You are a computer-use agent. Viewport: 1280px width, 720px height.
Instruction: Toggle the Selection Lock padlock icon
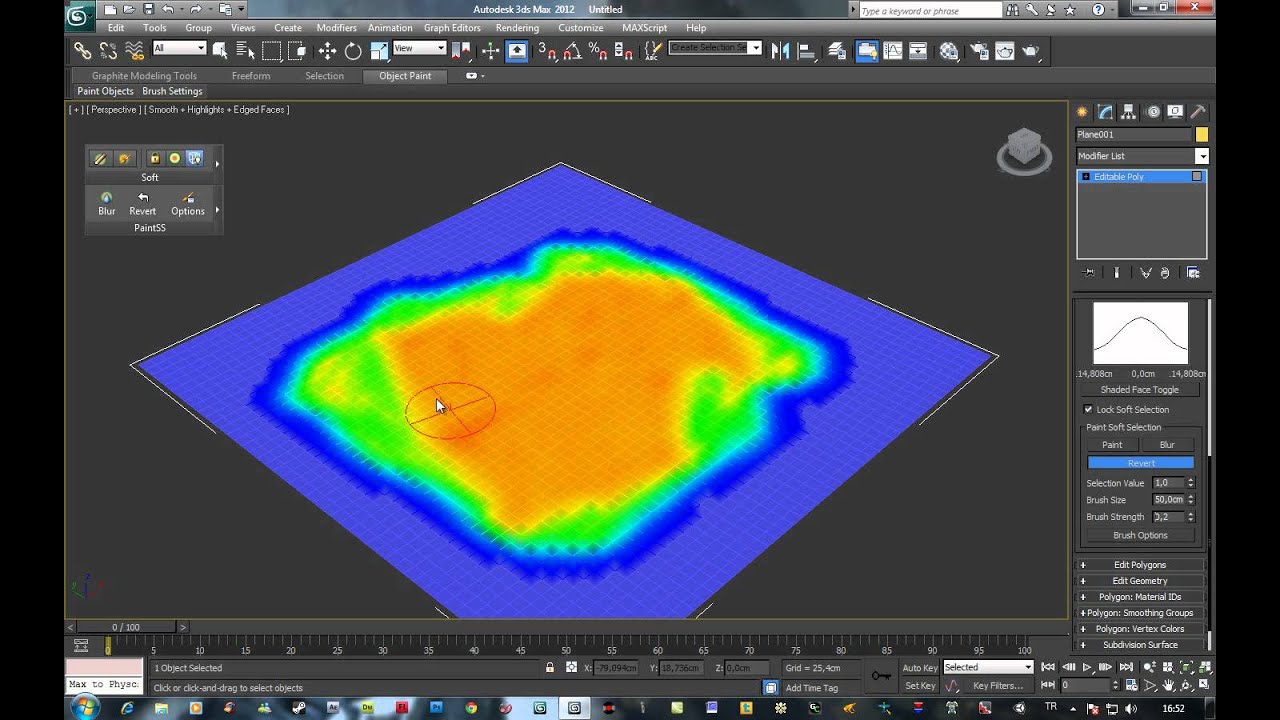550,667
